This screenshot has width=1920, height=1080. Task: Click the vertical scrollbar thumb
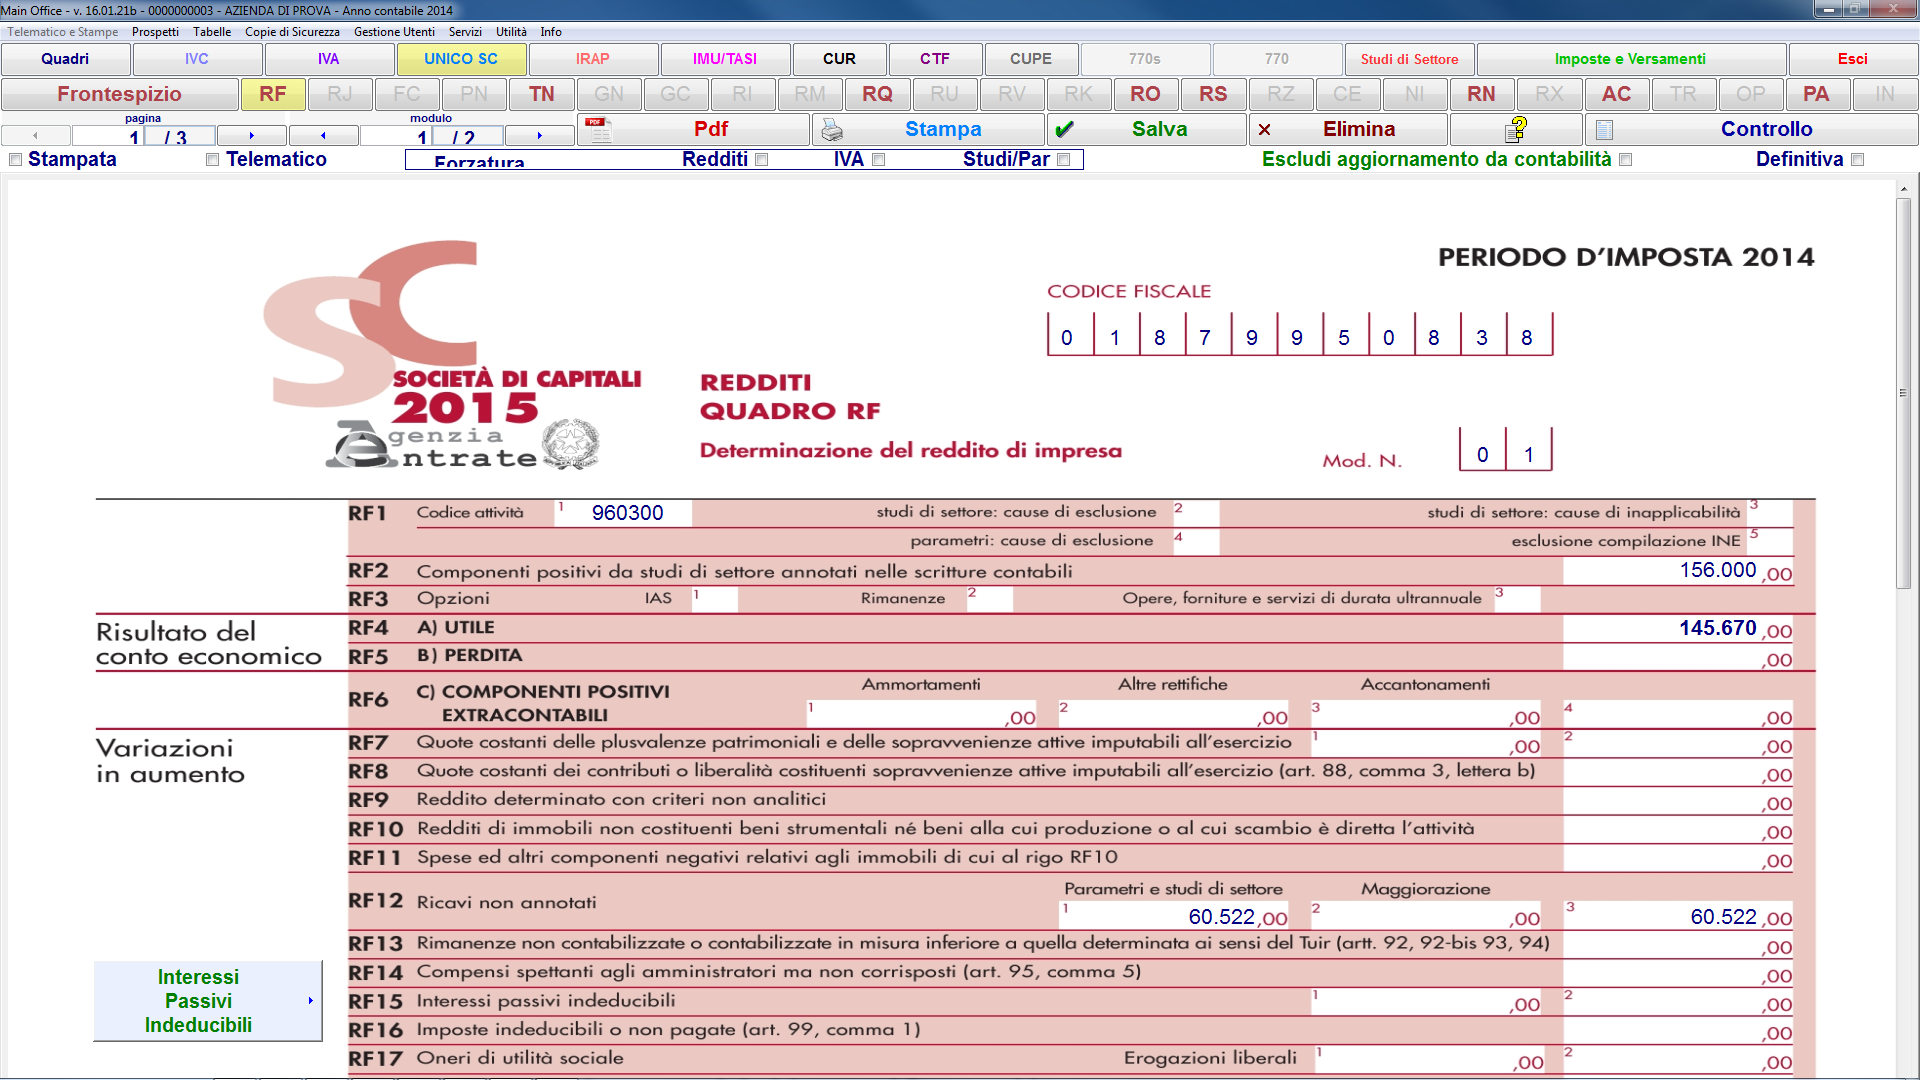(x=1903, y=393)
